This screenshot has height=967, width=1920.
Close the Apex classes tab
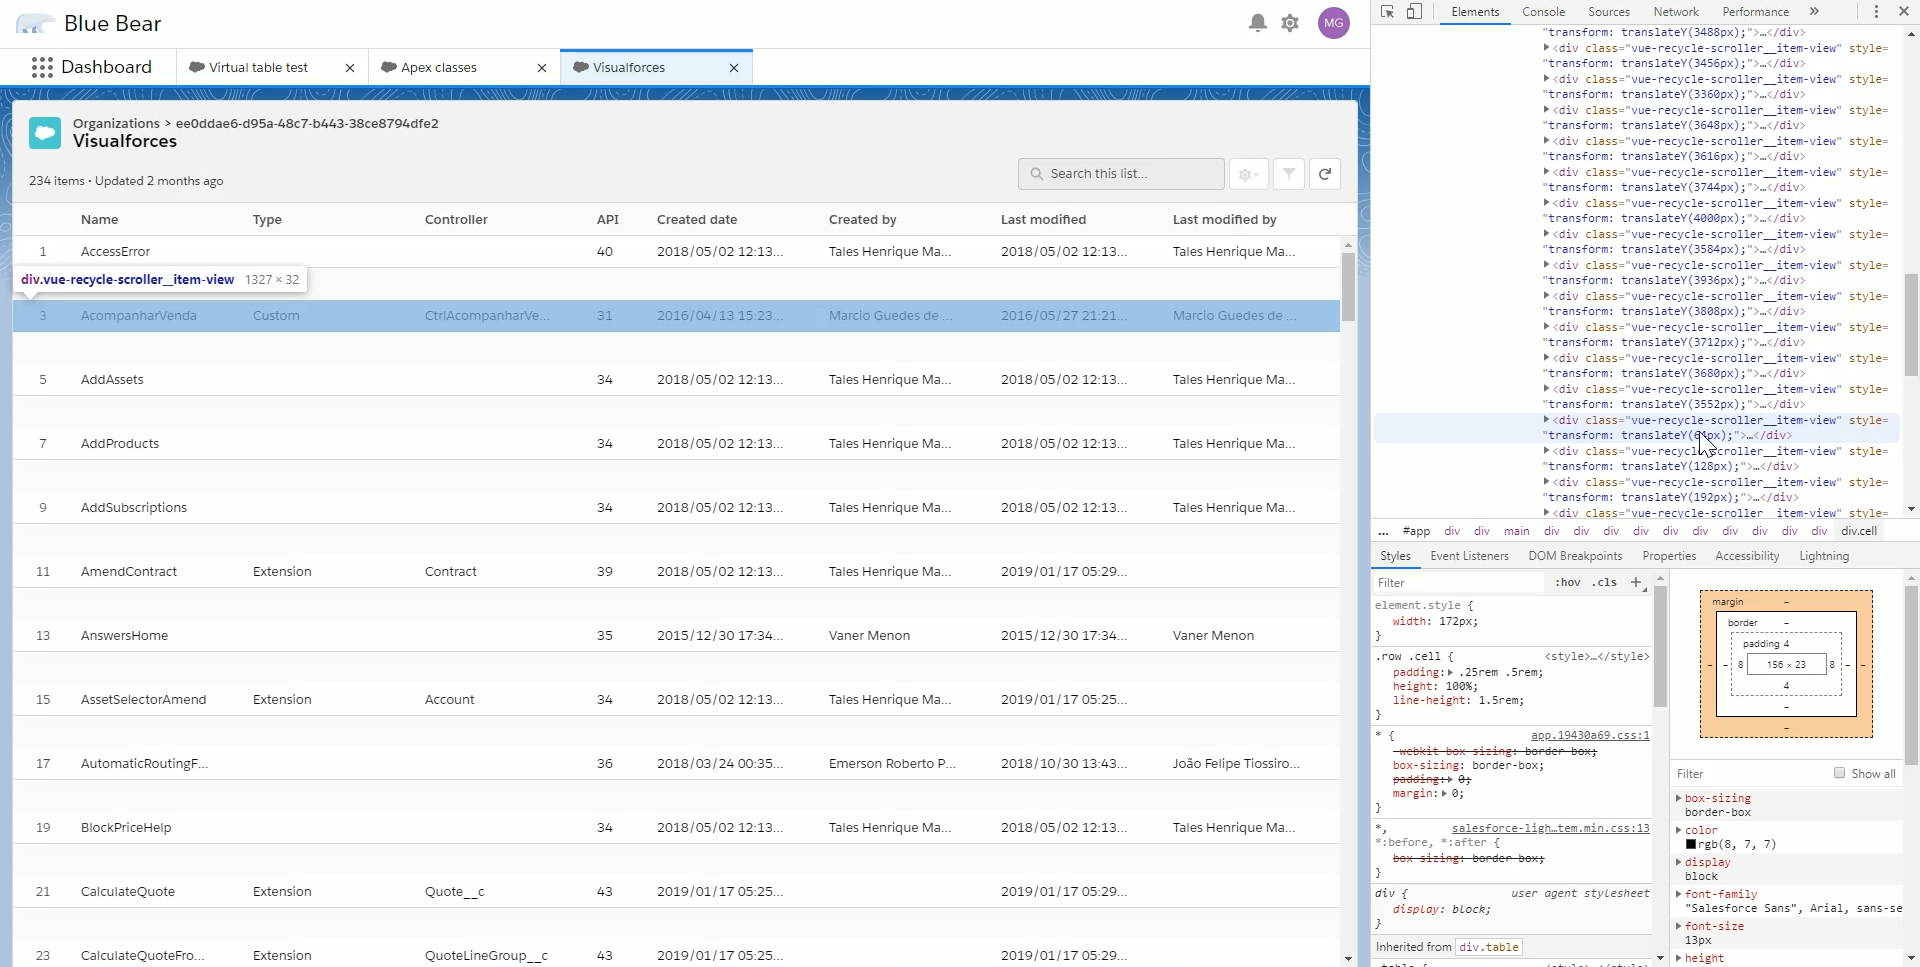542,68
